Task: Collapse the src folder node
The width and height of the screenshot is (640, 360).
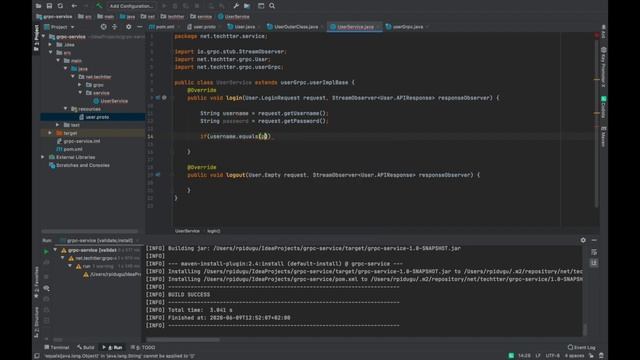Action: 51,52
